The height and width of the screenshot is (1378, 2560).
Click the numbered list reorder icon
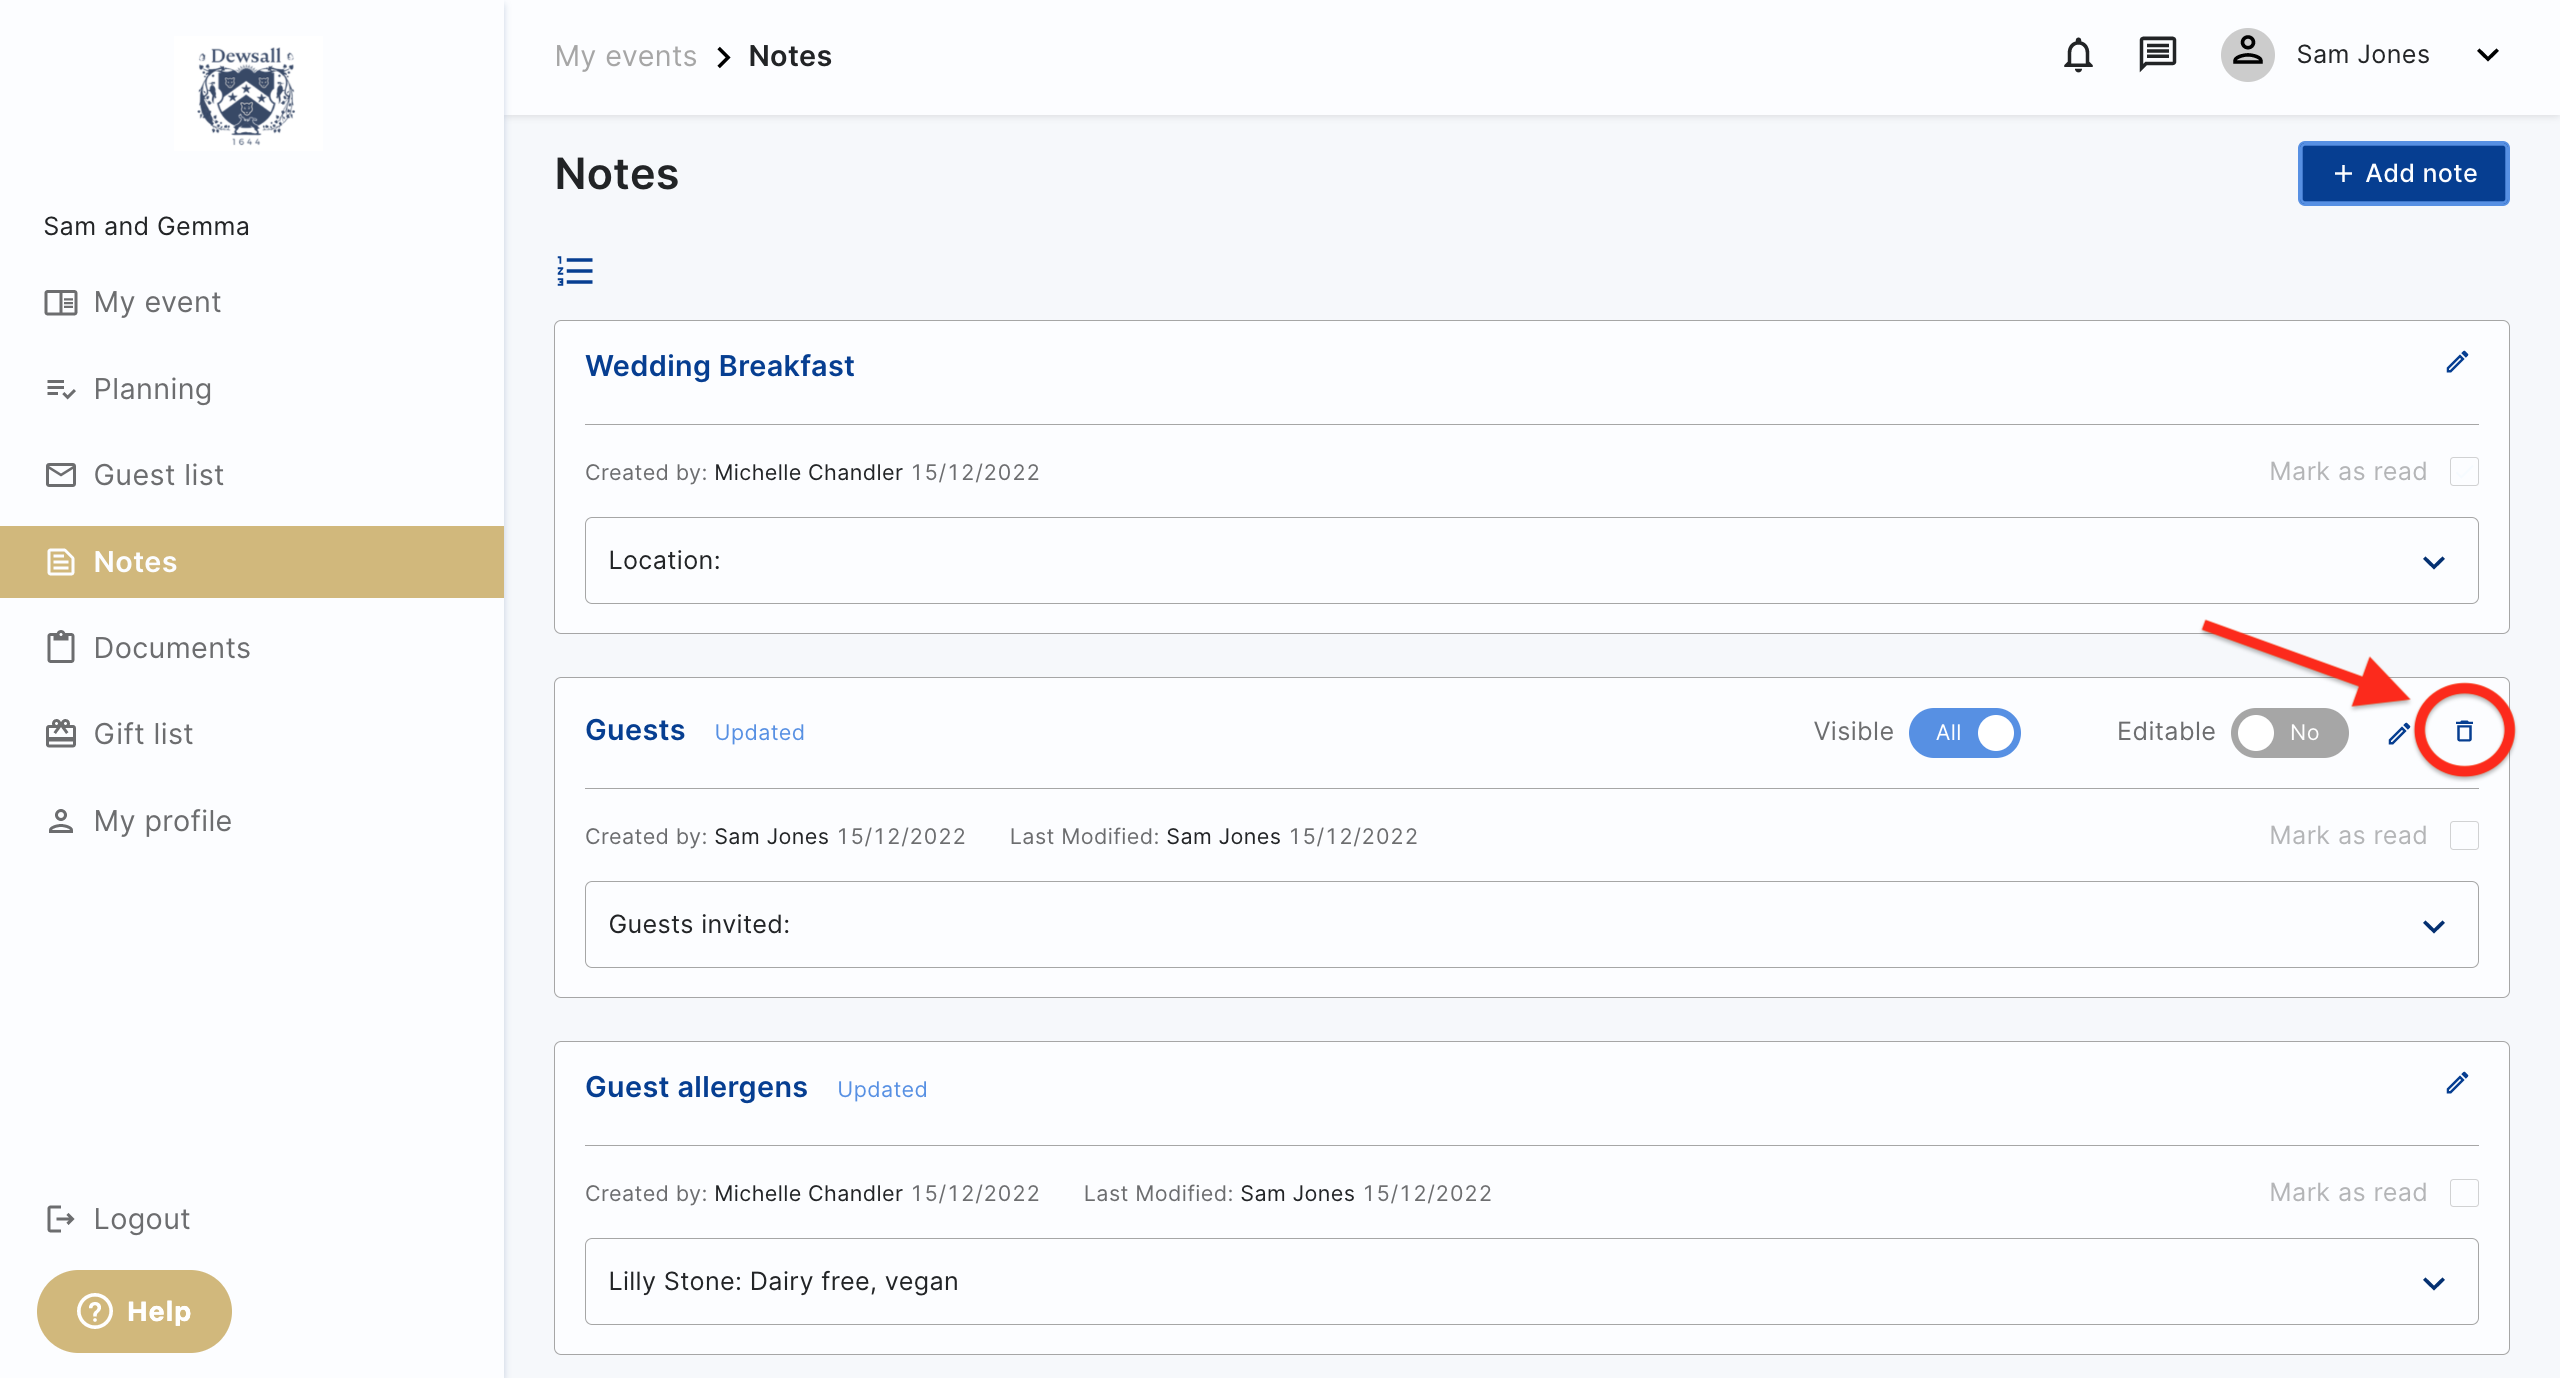575,271
